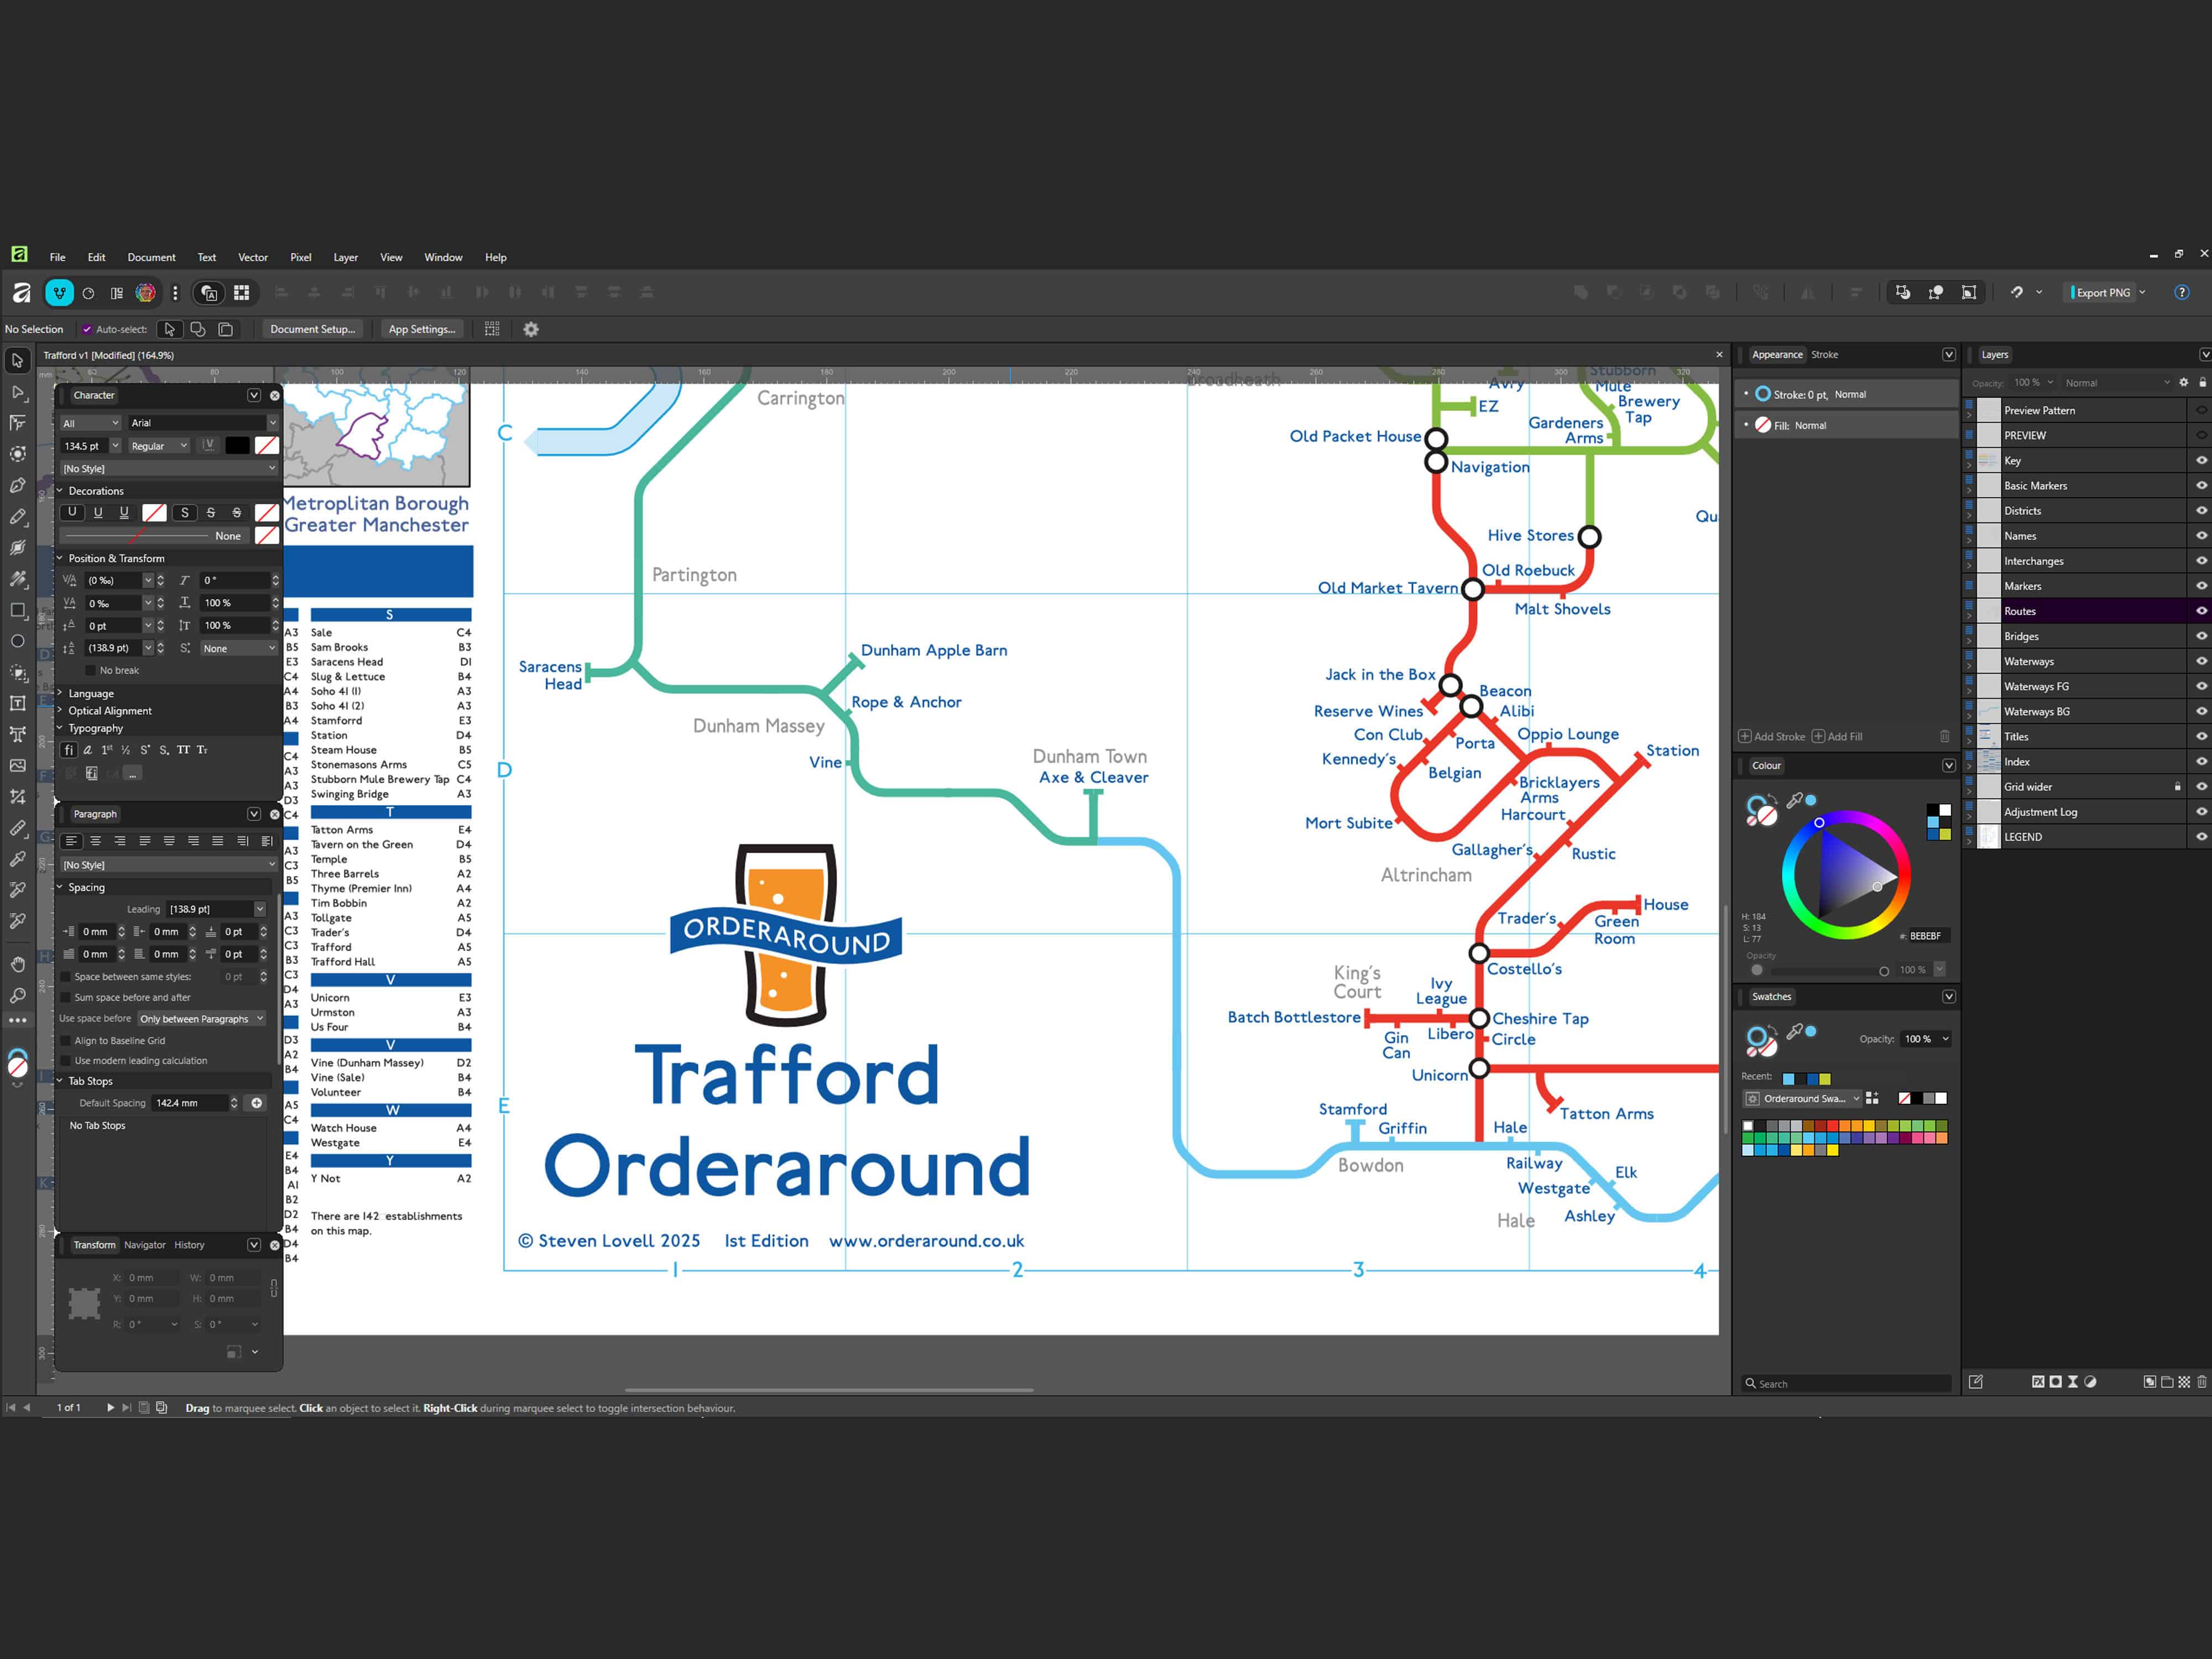Select the Zoom magnifier tool
Image resolution: width=2212 pixels, height=1659 pixels.
tap(17, 995)
